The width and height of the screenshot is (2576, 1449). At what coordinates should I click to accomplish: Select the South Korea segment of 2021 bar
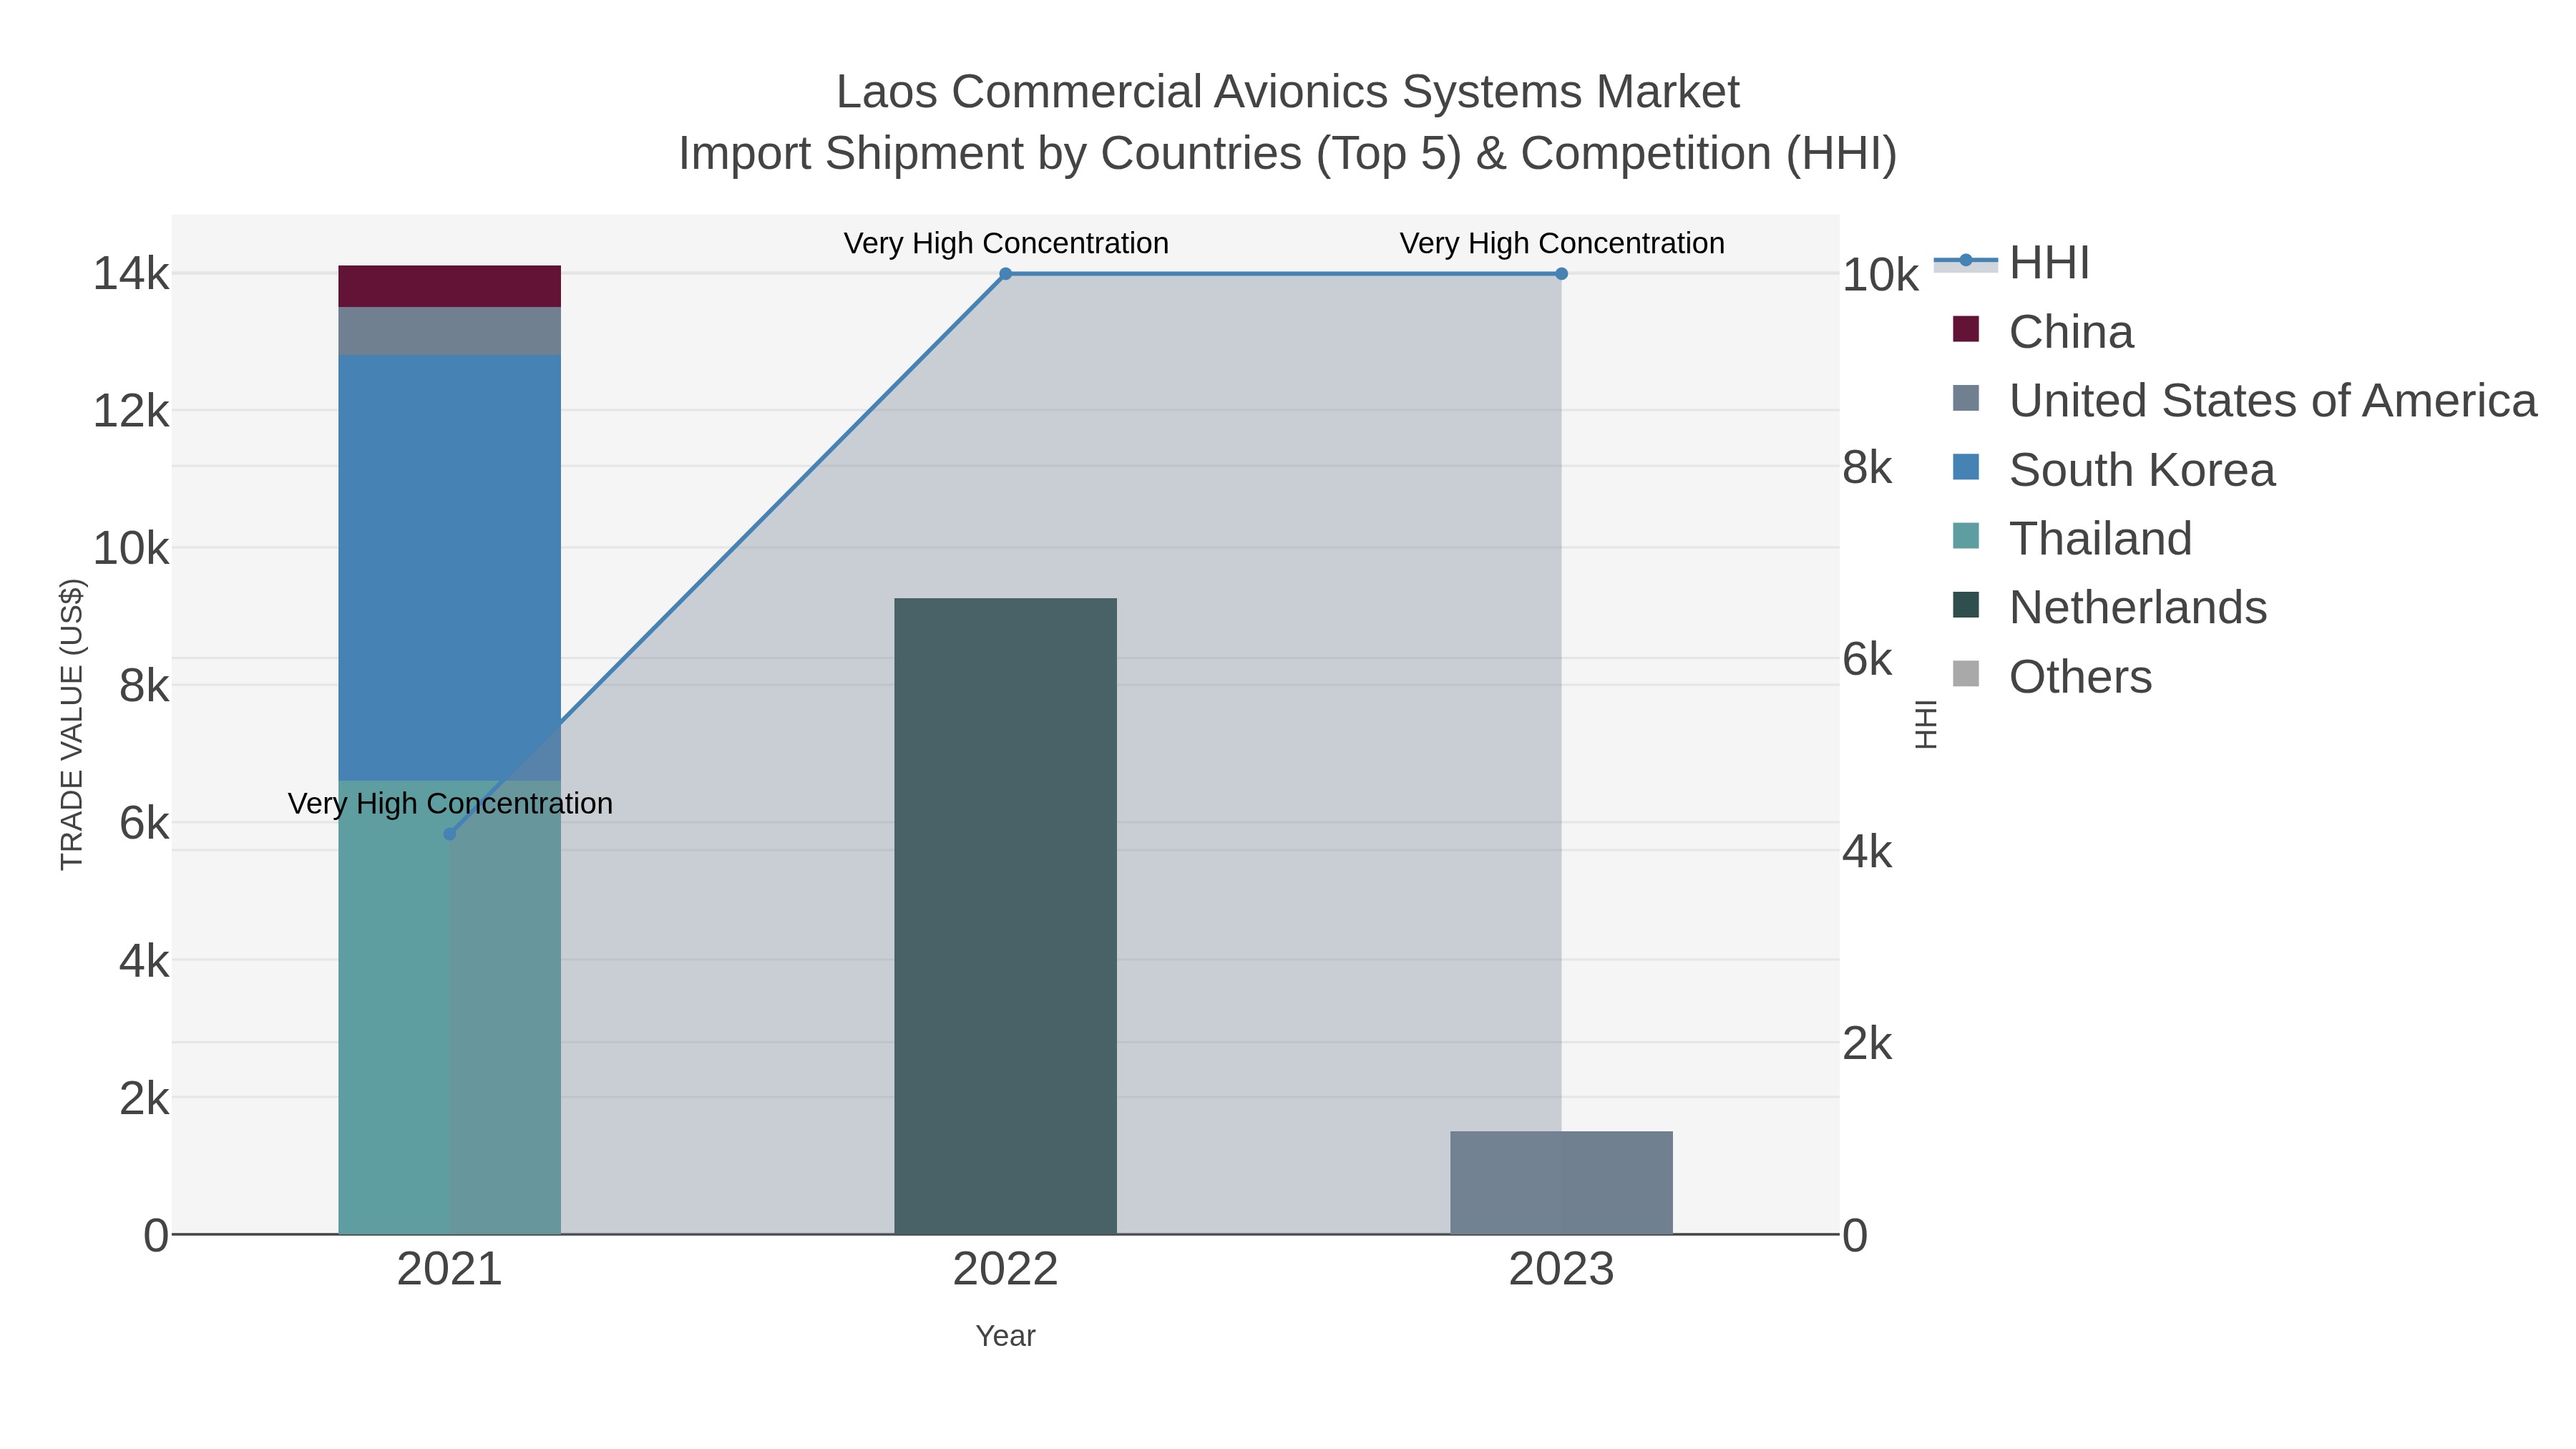tap(449, 567)
